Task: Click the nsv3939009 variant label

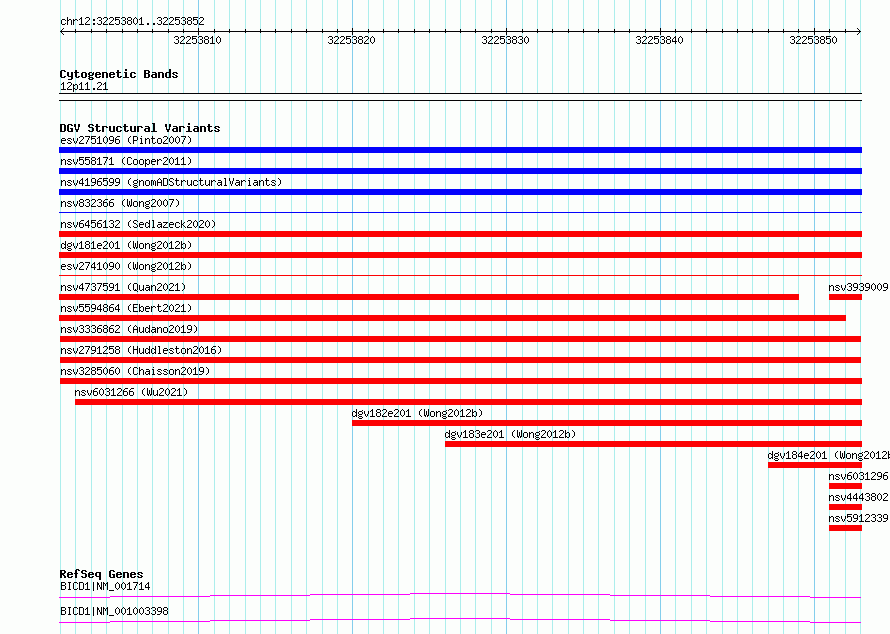Action: coord(858,287)
